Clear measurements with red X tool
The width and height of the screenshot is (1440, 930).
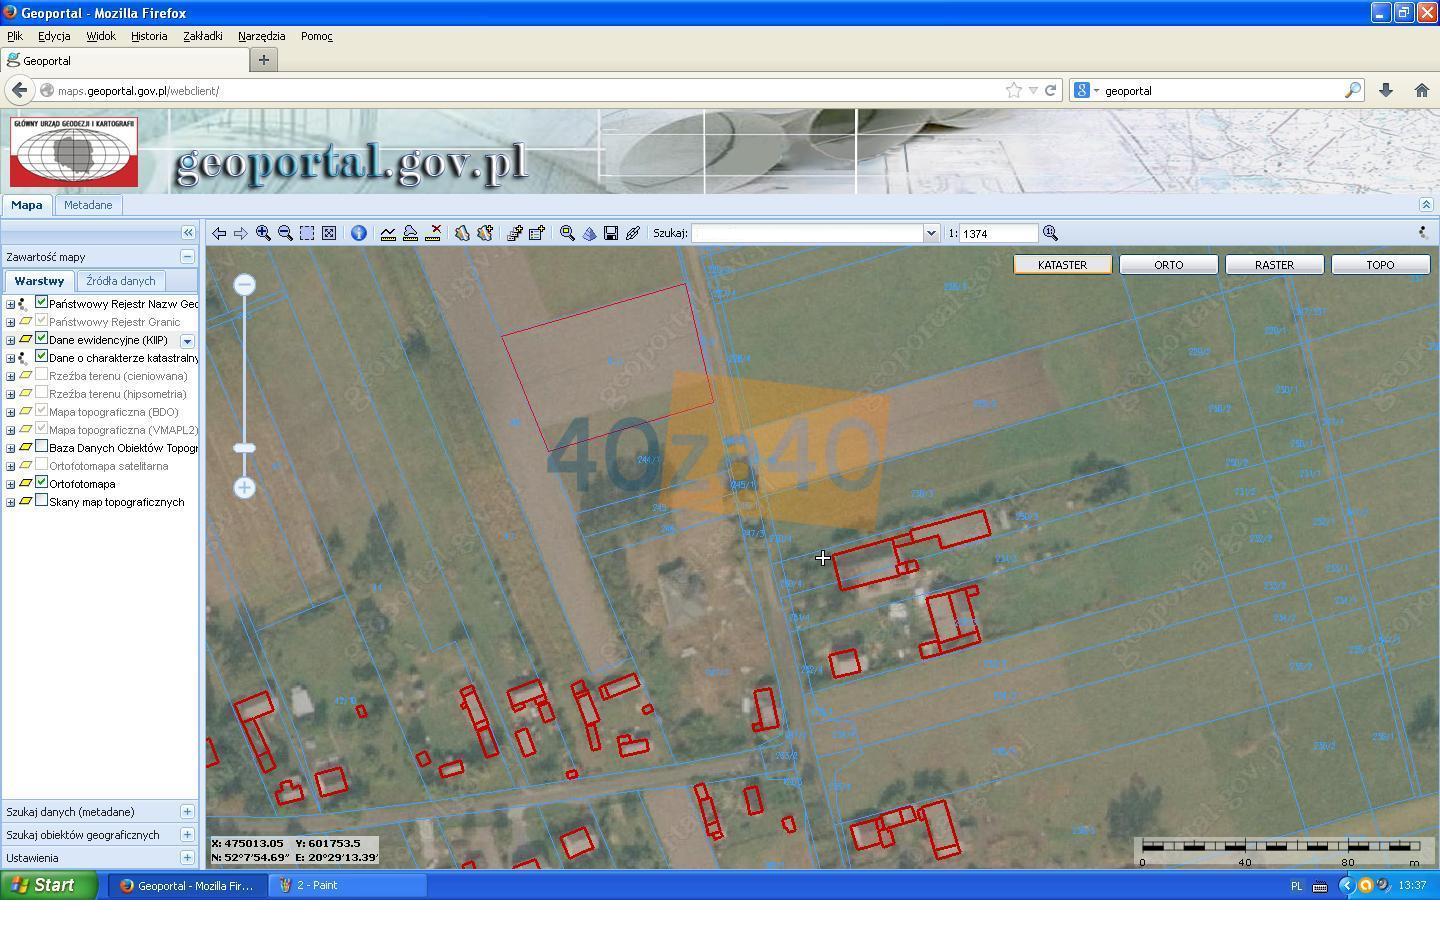click(x=433, y=233)
